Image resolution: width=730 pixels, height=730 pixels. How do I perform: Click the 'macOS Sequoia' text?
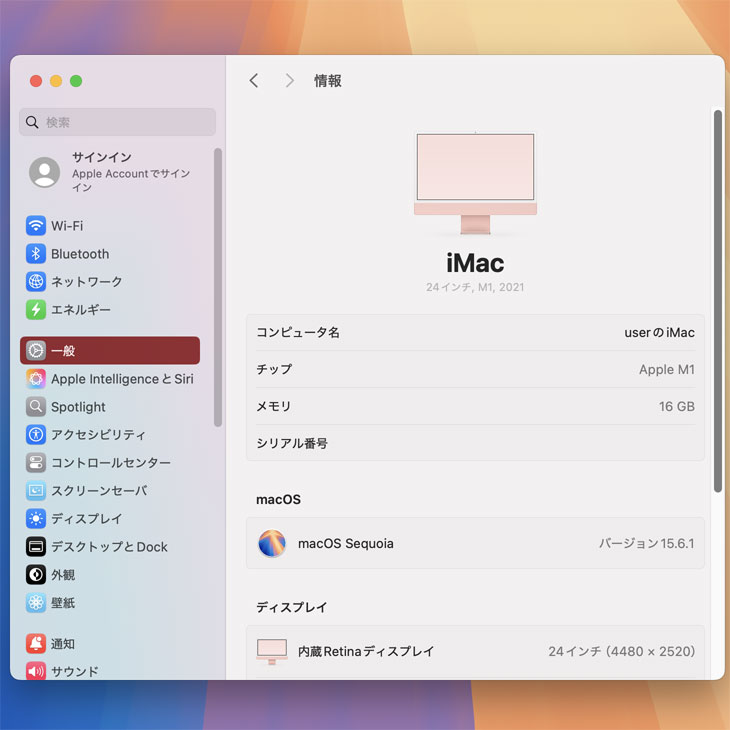pyautogui.click(x=346, y=543)
